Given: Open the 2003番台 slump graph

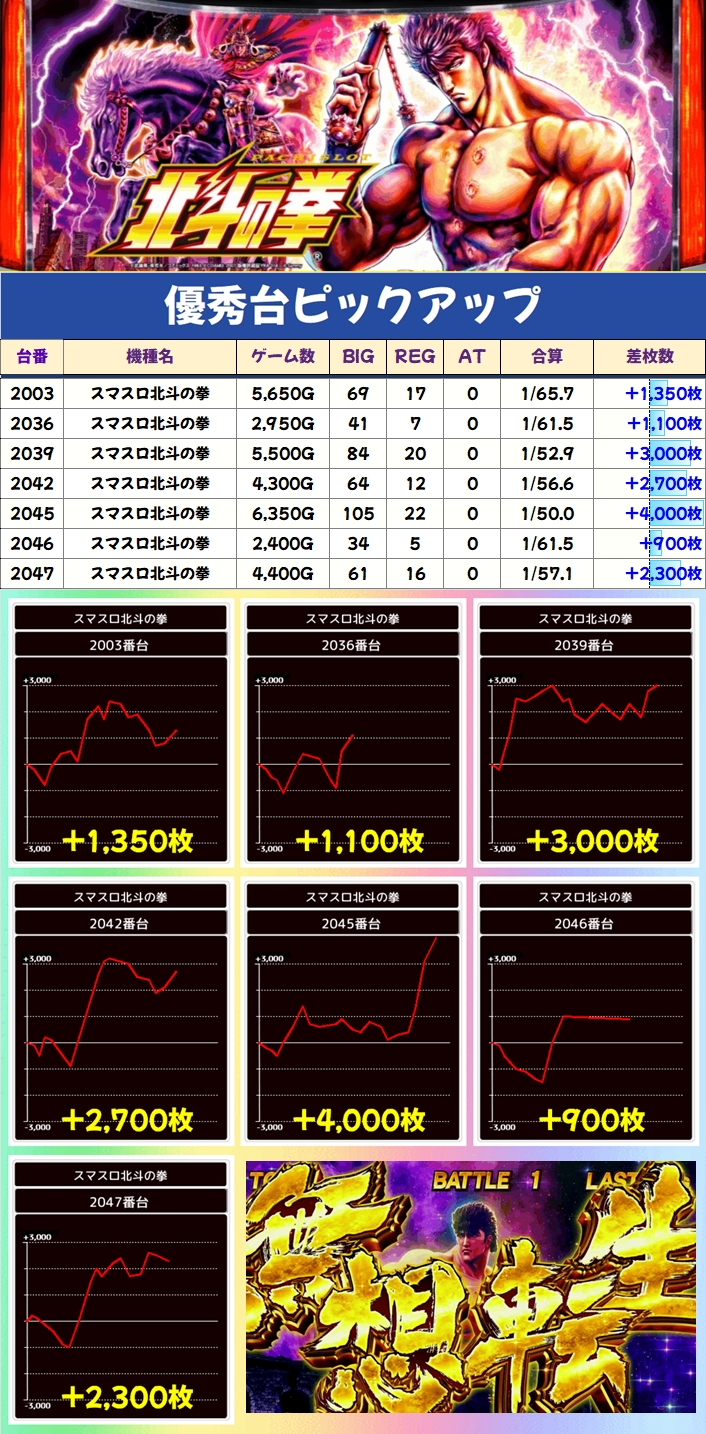Looking at the screenshot, I should tap(121, 760).
